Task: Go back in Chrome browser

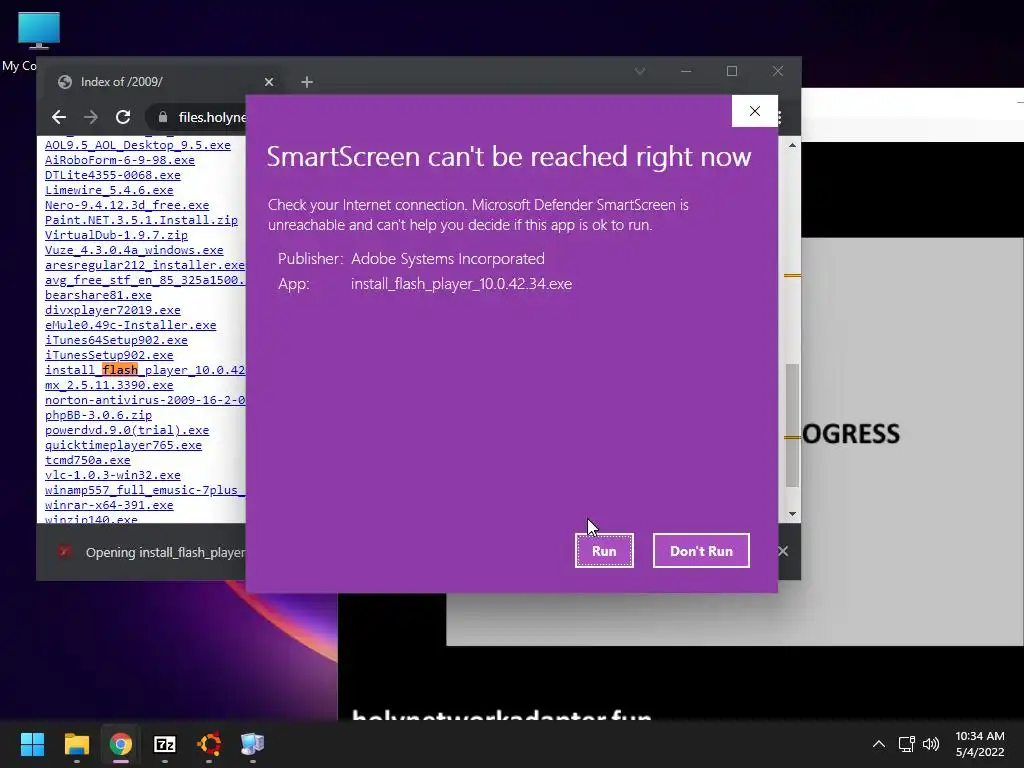Action: pos(59,117)
